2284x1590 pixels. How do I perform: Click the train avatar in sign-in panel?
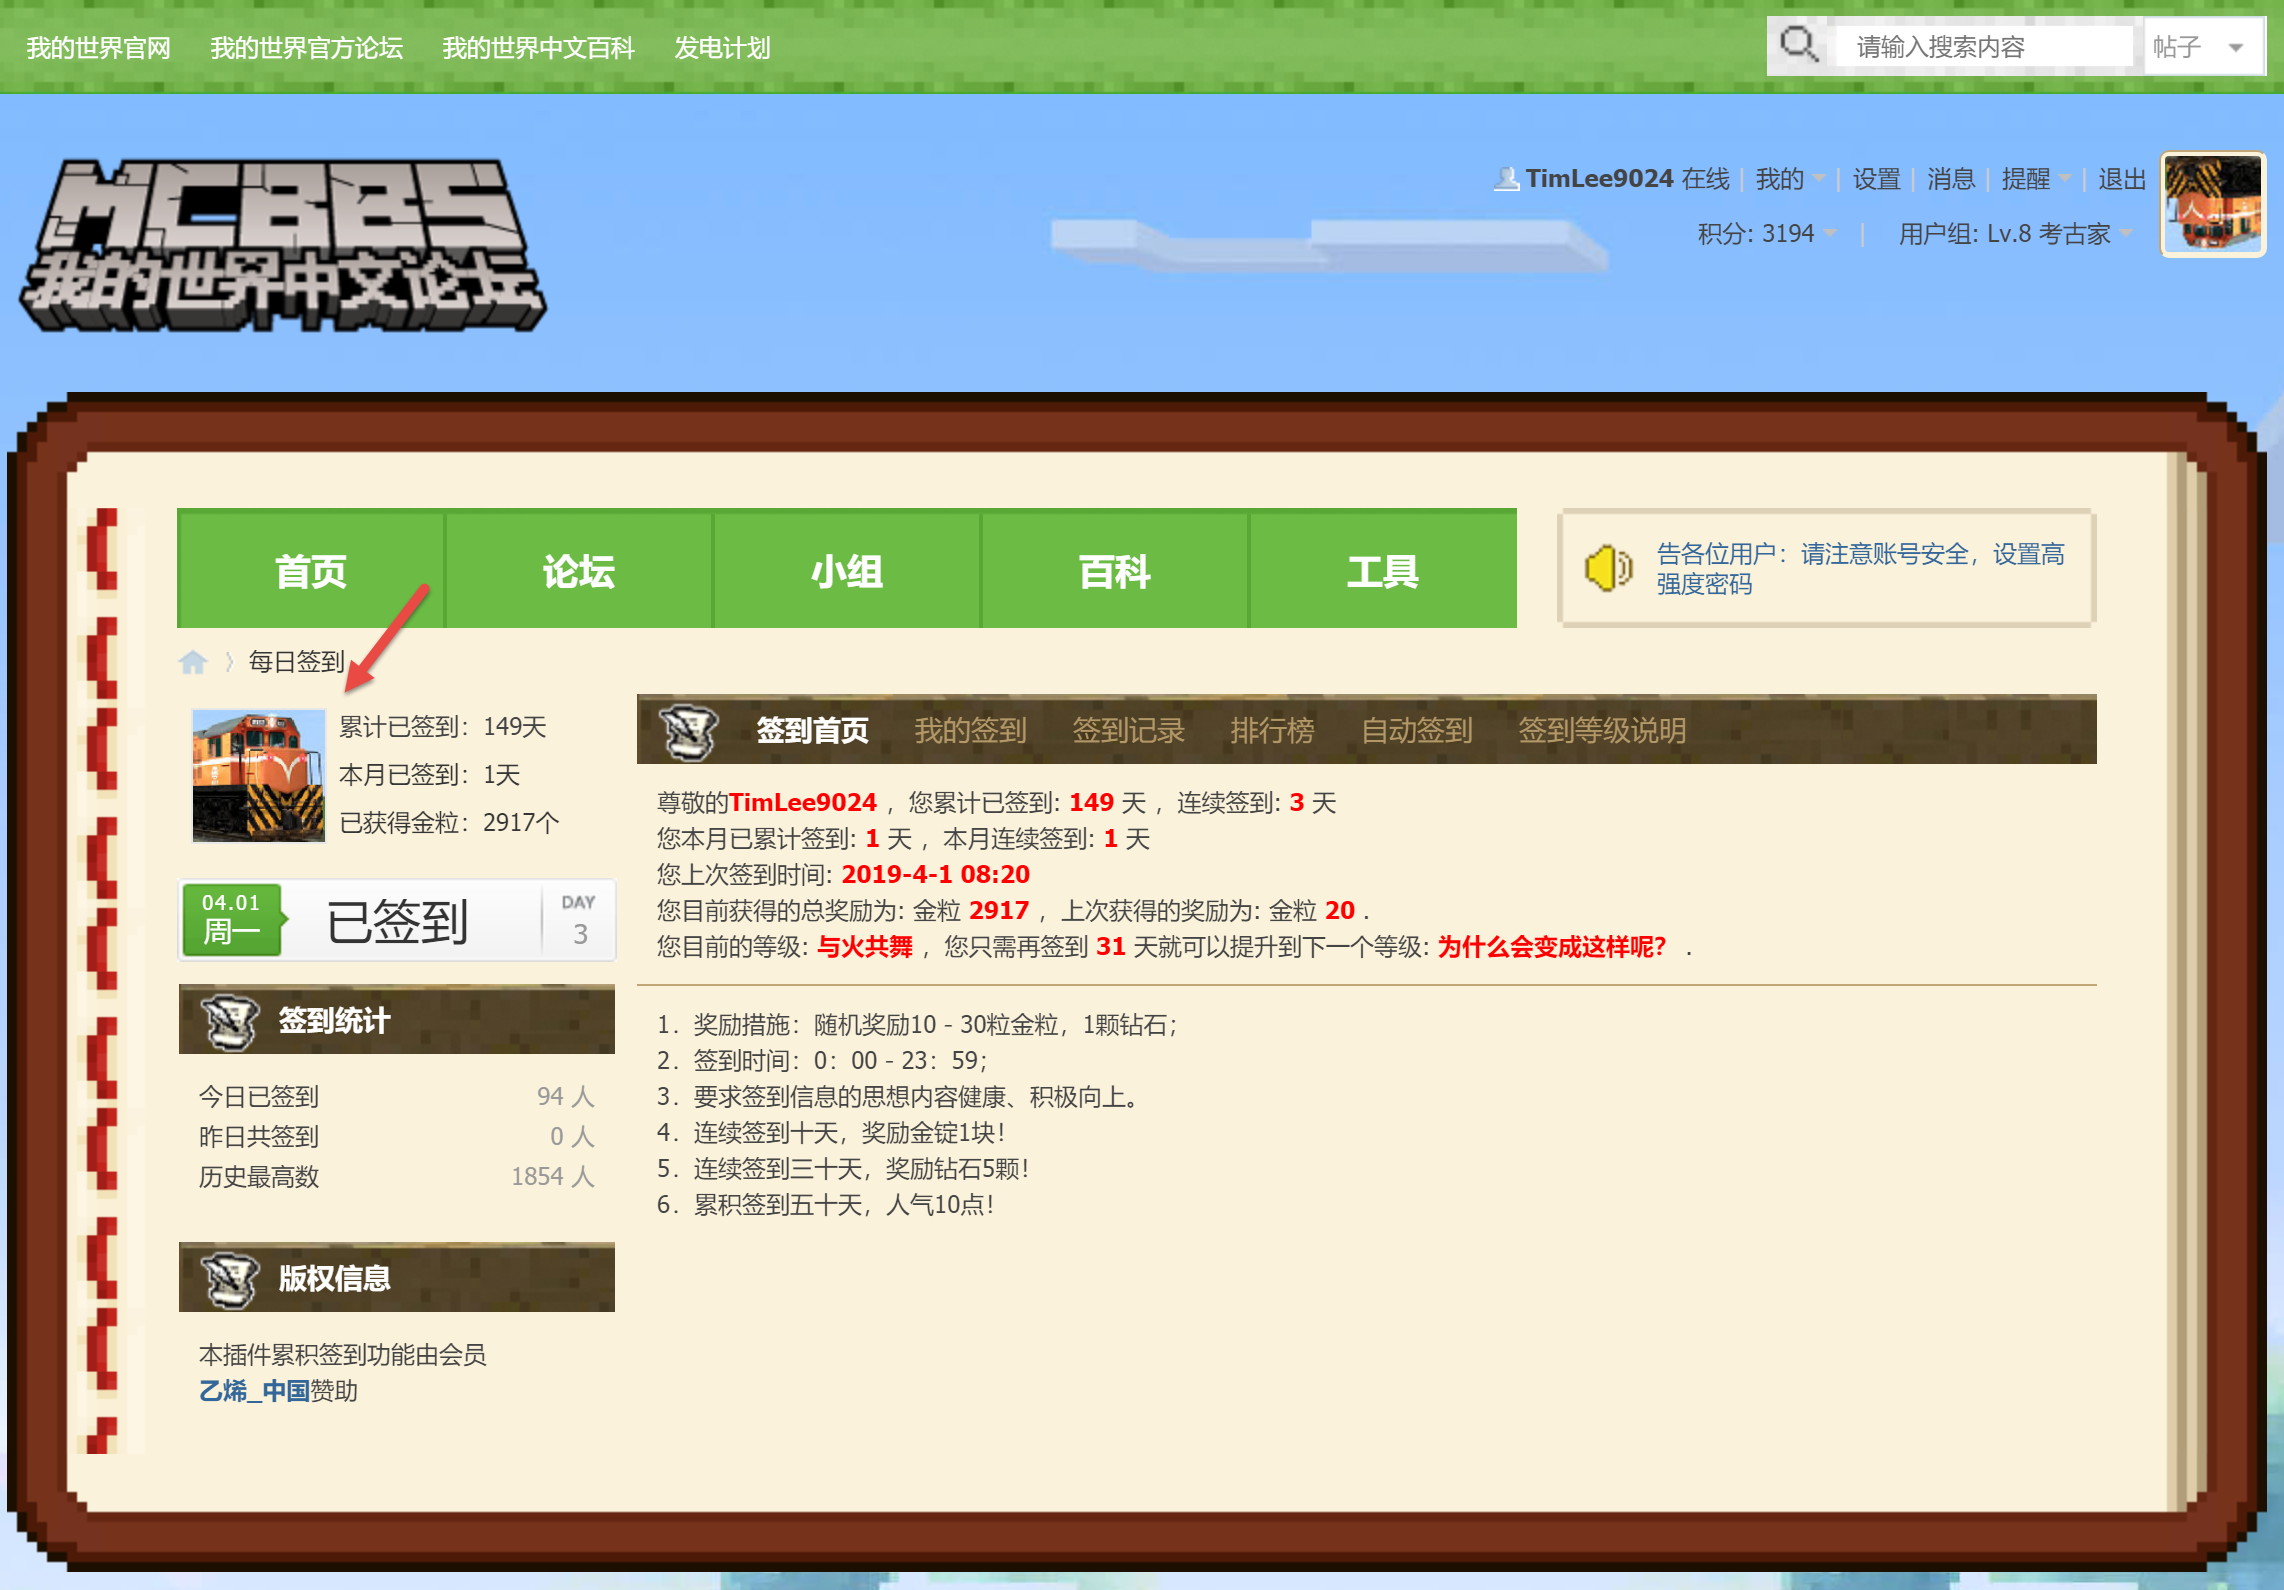click(x=258, y=775)
